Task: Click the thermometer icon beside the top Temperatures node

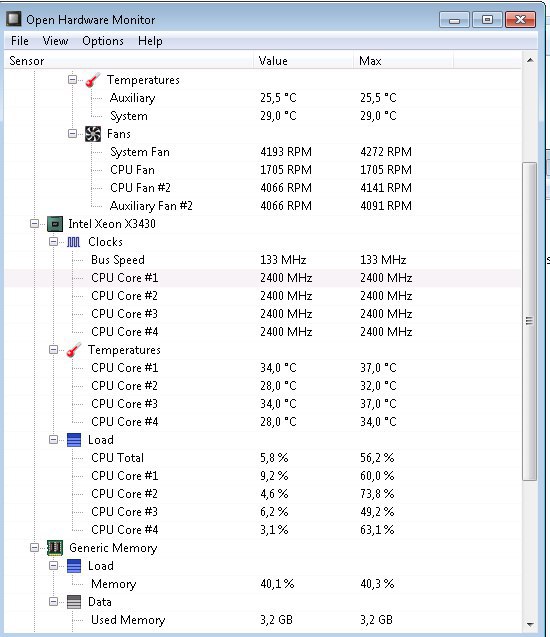Action: [x=93, y=80]
